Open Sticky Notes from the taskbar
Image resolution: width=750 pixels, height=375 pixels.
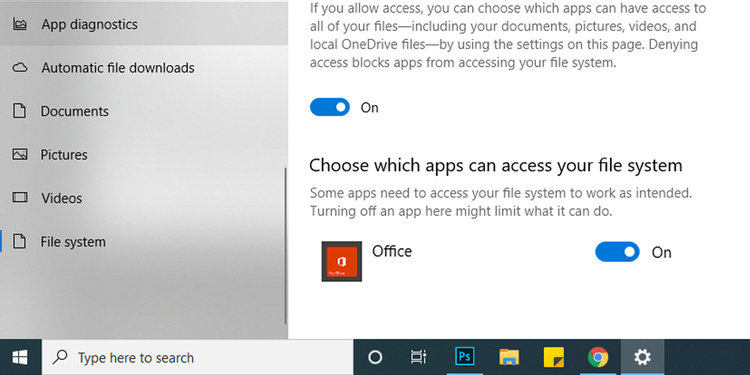pyautogui.click(x=554, y=357)
